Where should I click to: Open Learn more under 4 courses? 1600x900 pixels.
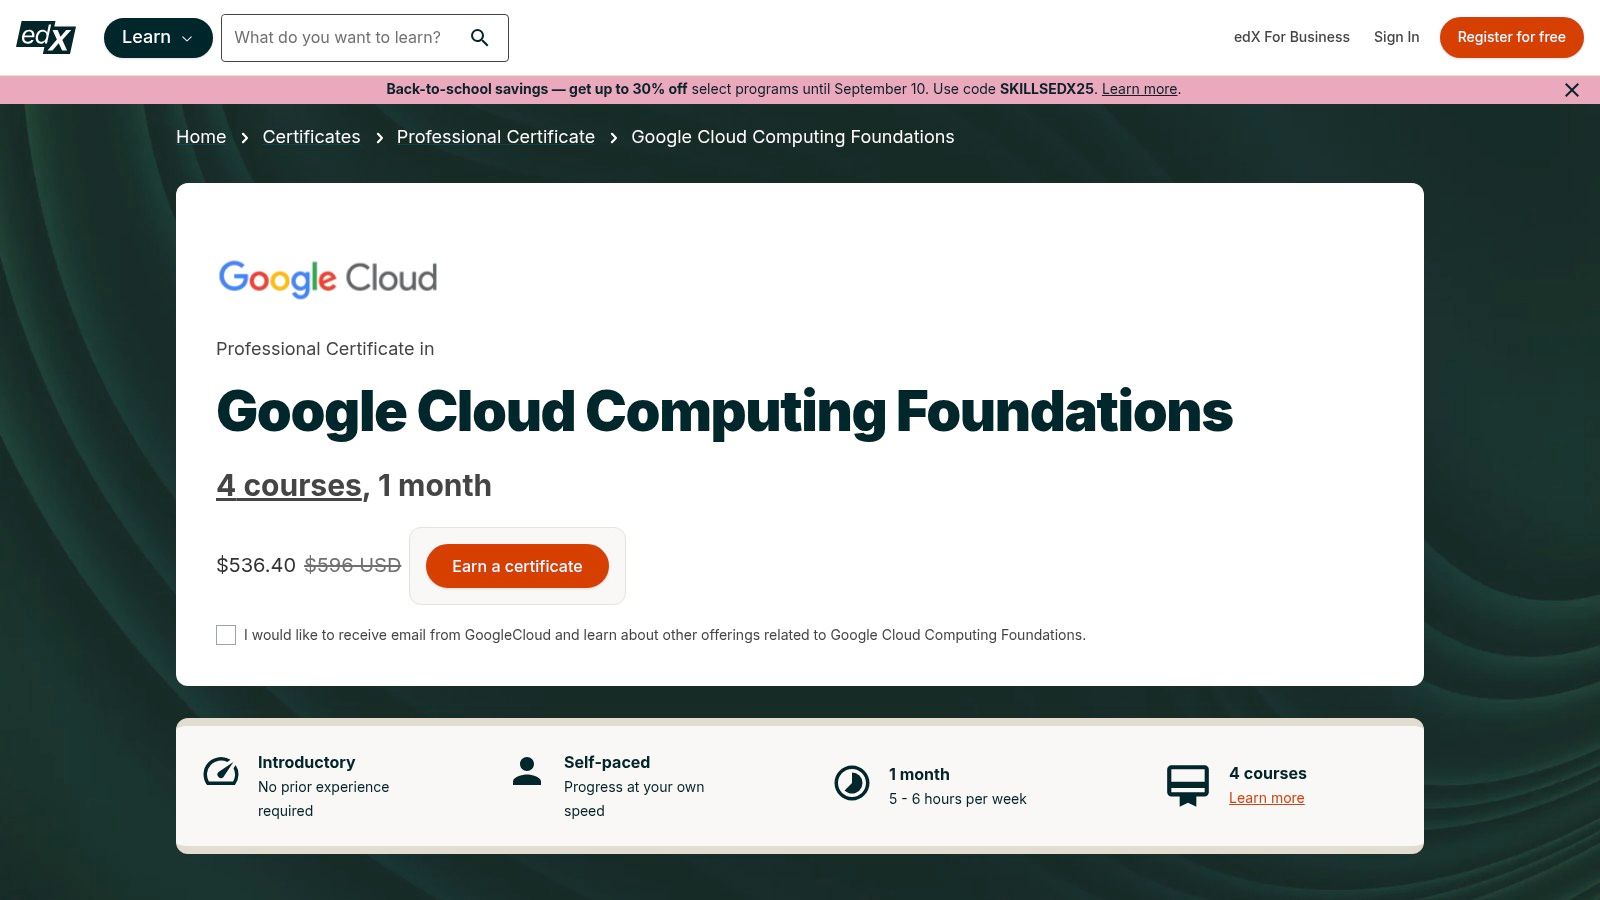click(1266, 798)
